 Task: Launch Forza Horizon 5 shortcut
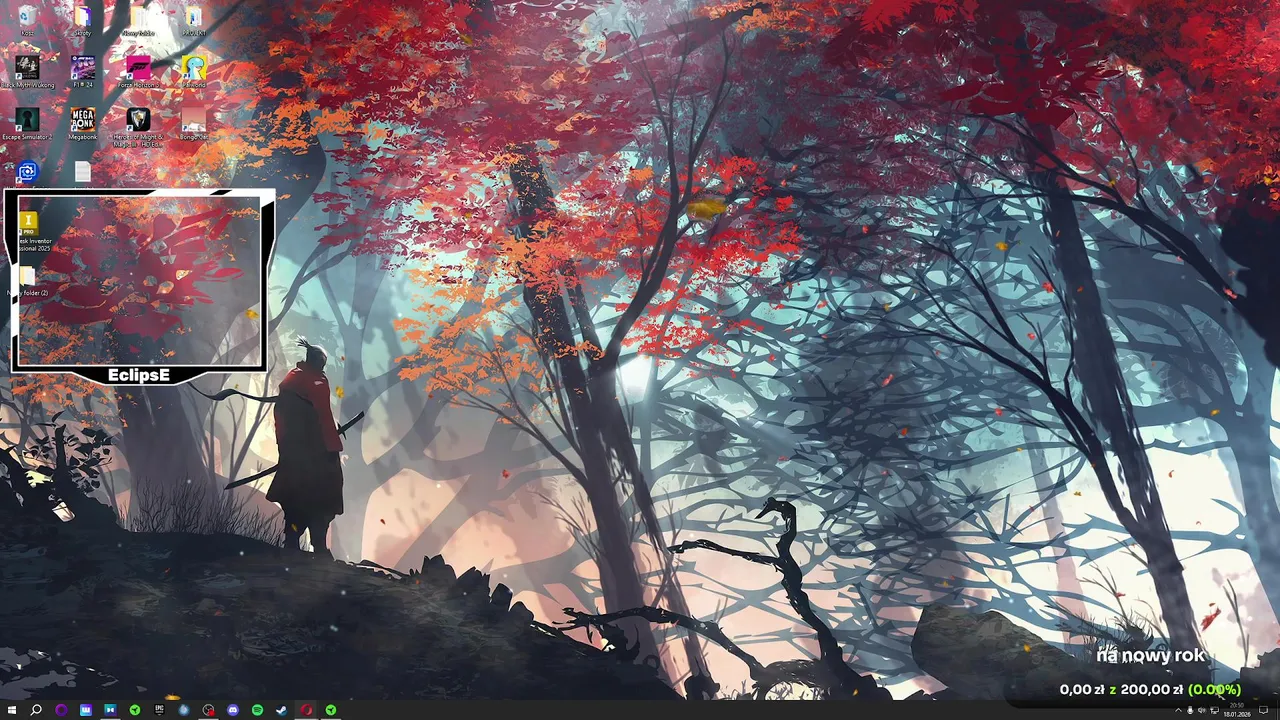pyautogui.click(x=138, y=72)
